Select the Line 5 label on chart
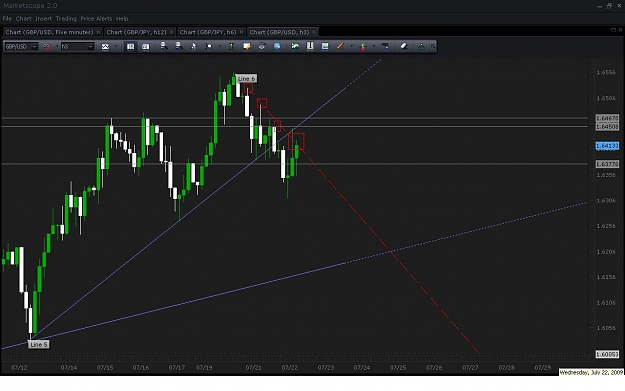625x391 pixels. point(39,344)
